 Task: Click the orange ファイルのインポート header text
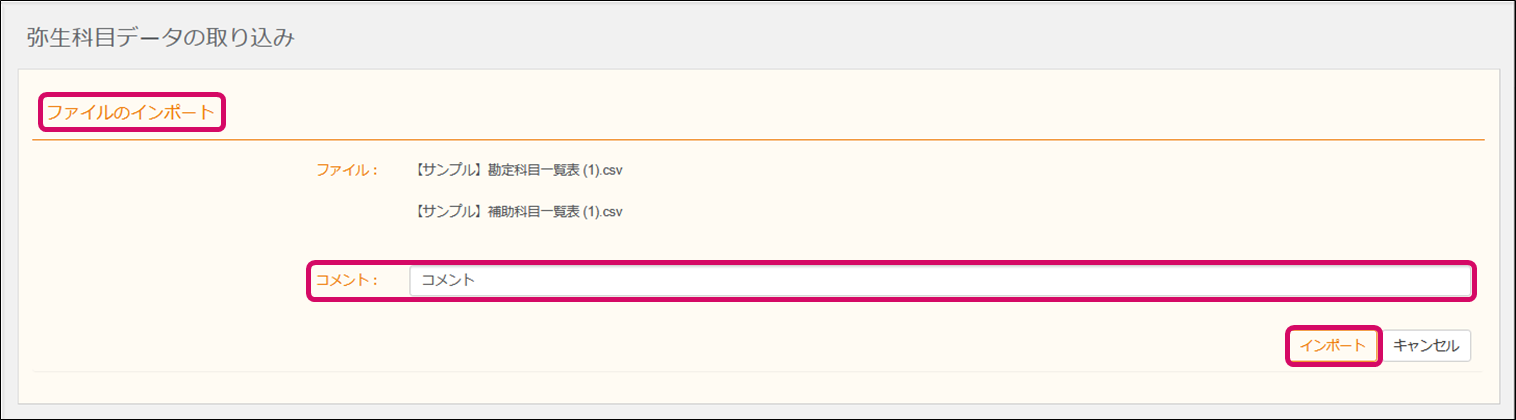[131, 112]
